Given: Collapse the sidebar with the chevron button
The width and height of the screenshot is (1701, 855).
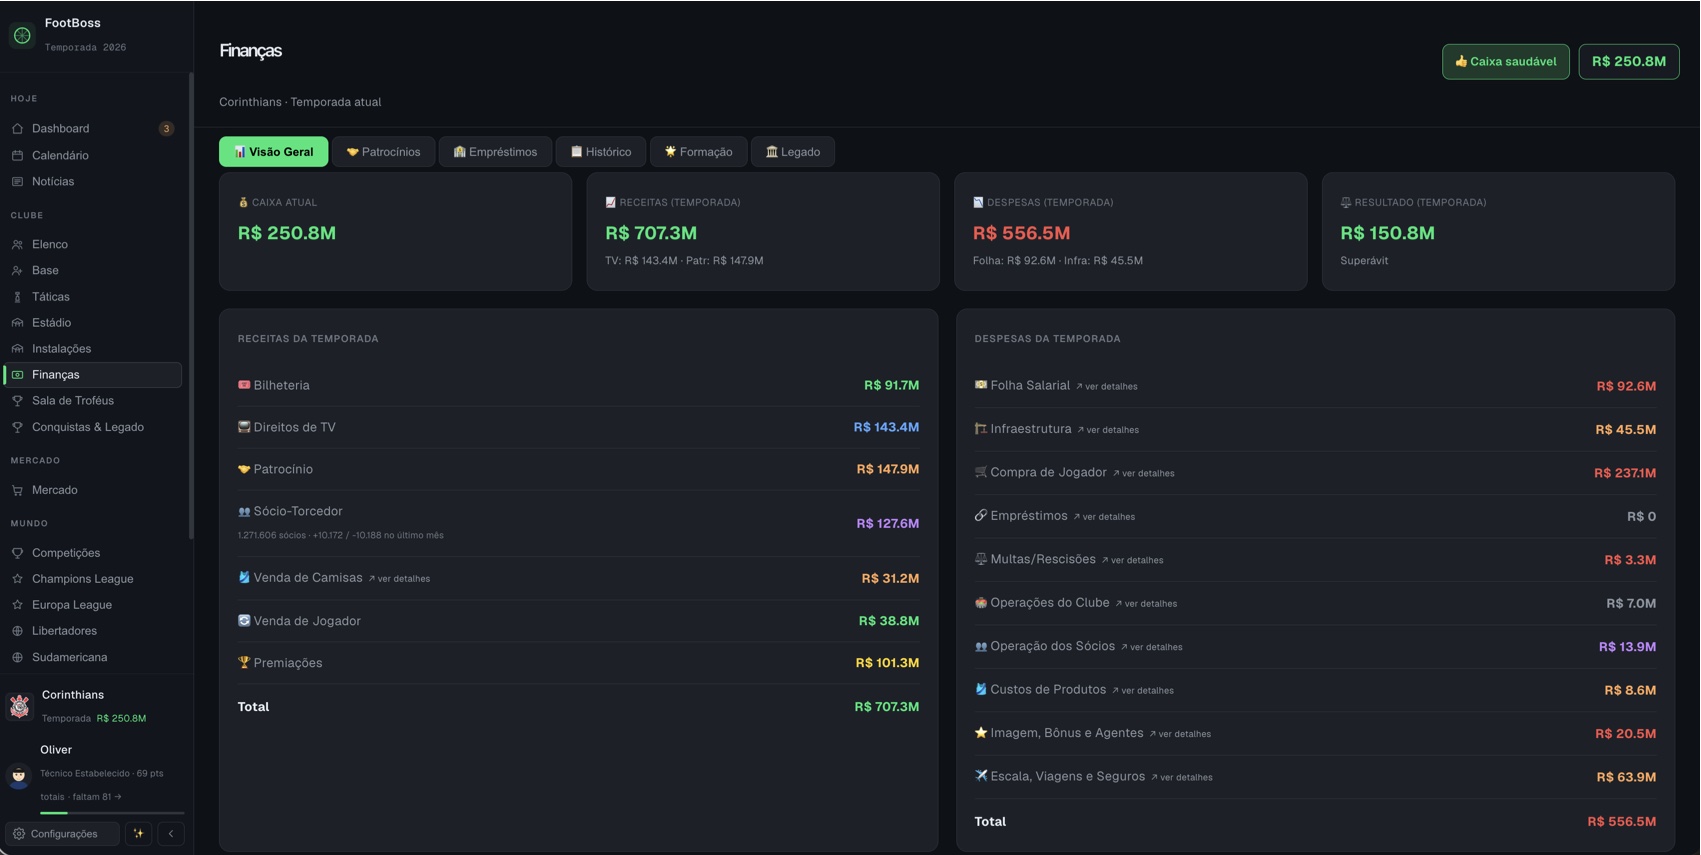Looking at the screenshot, I should 171,833.
